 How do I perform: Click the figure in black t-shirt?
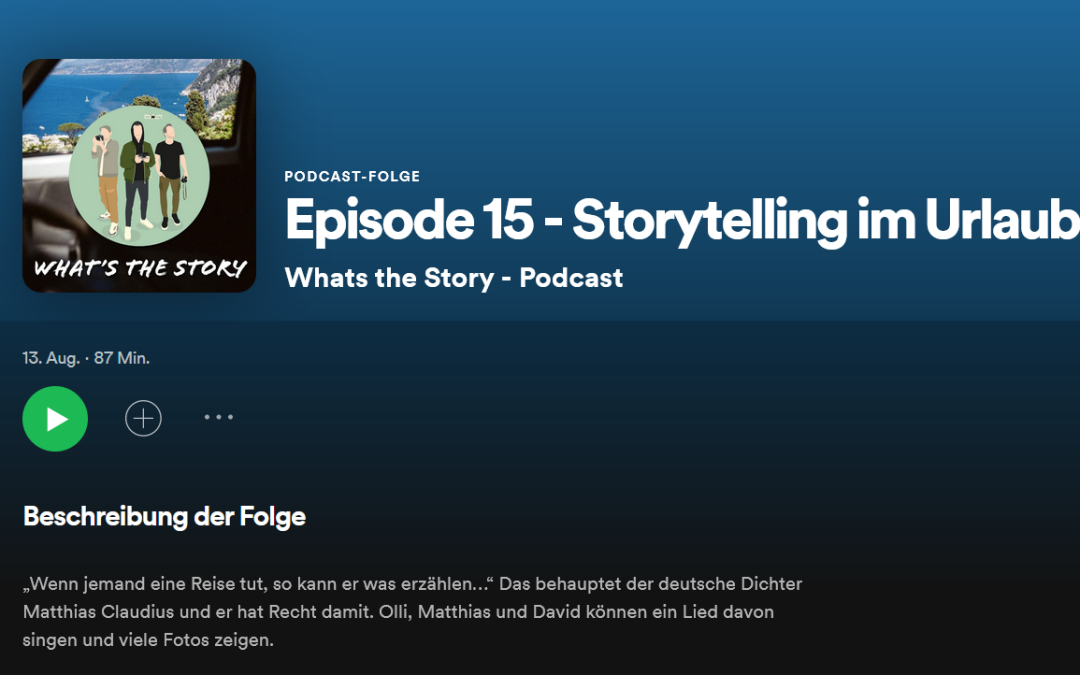171,176
